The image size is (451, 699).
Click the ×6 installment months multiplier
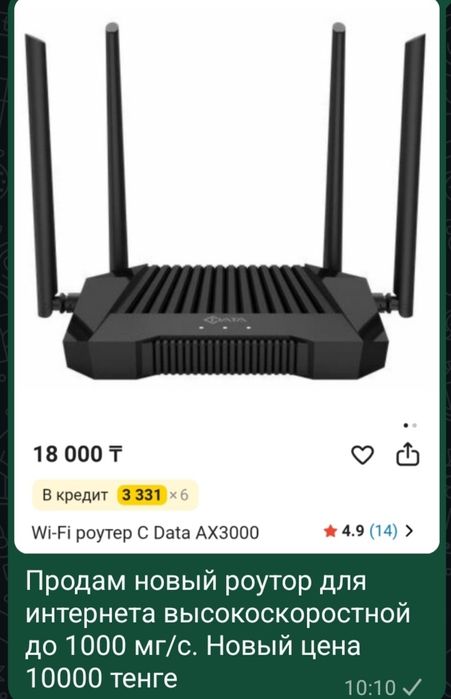[x=179, y=495]
